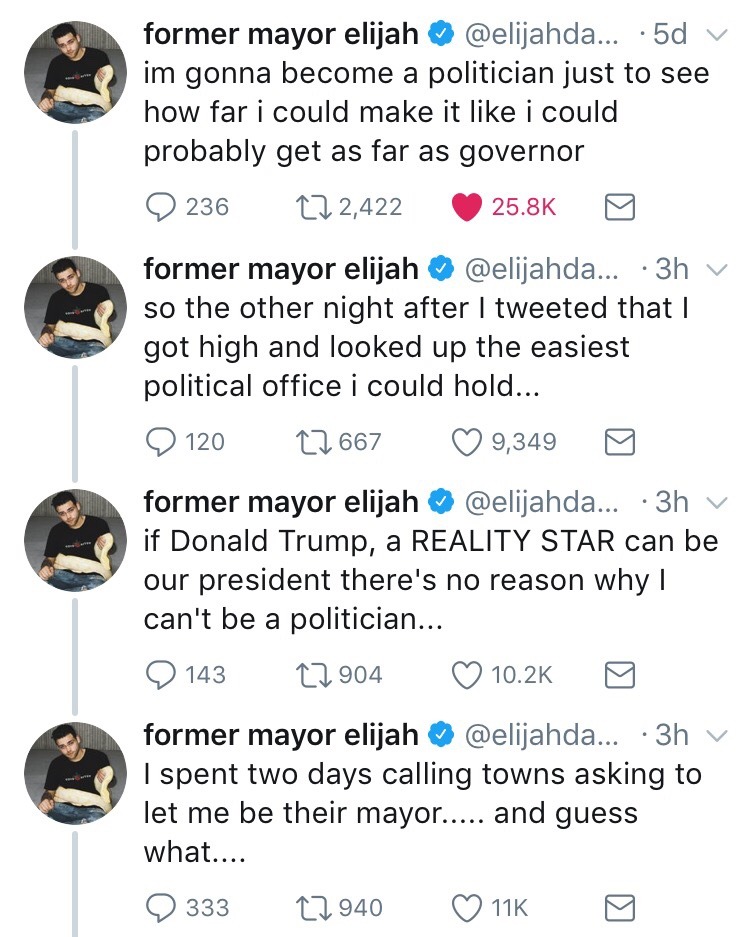Screen dimensions: 750x937
Task: Open options chevron on the 'calling towns' tweet
Action: point(716,737)
